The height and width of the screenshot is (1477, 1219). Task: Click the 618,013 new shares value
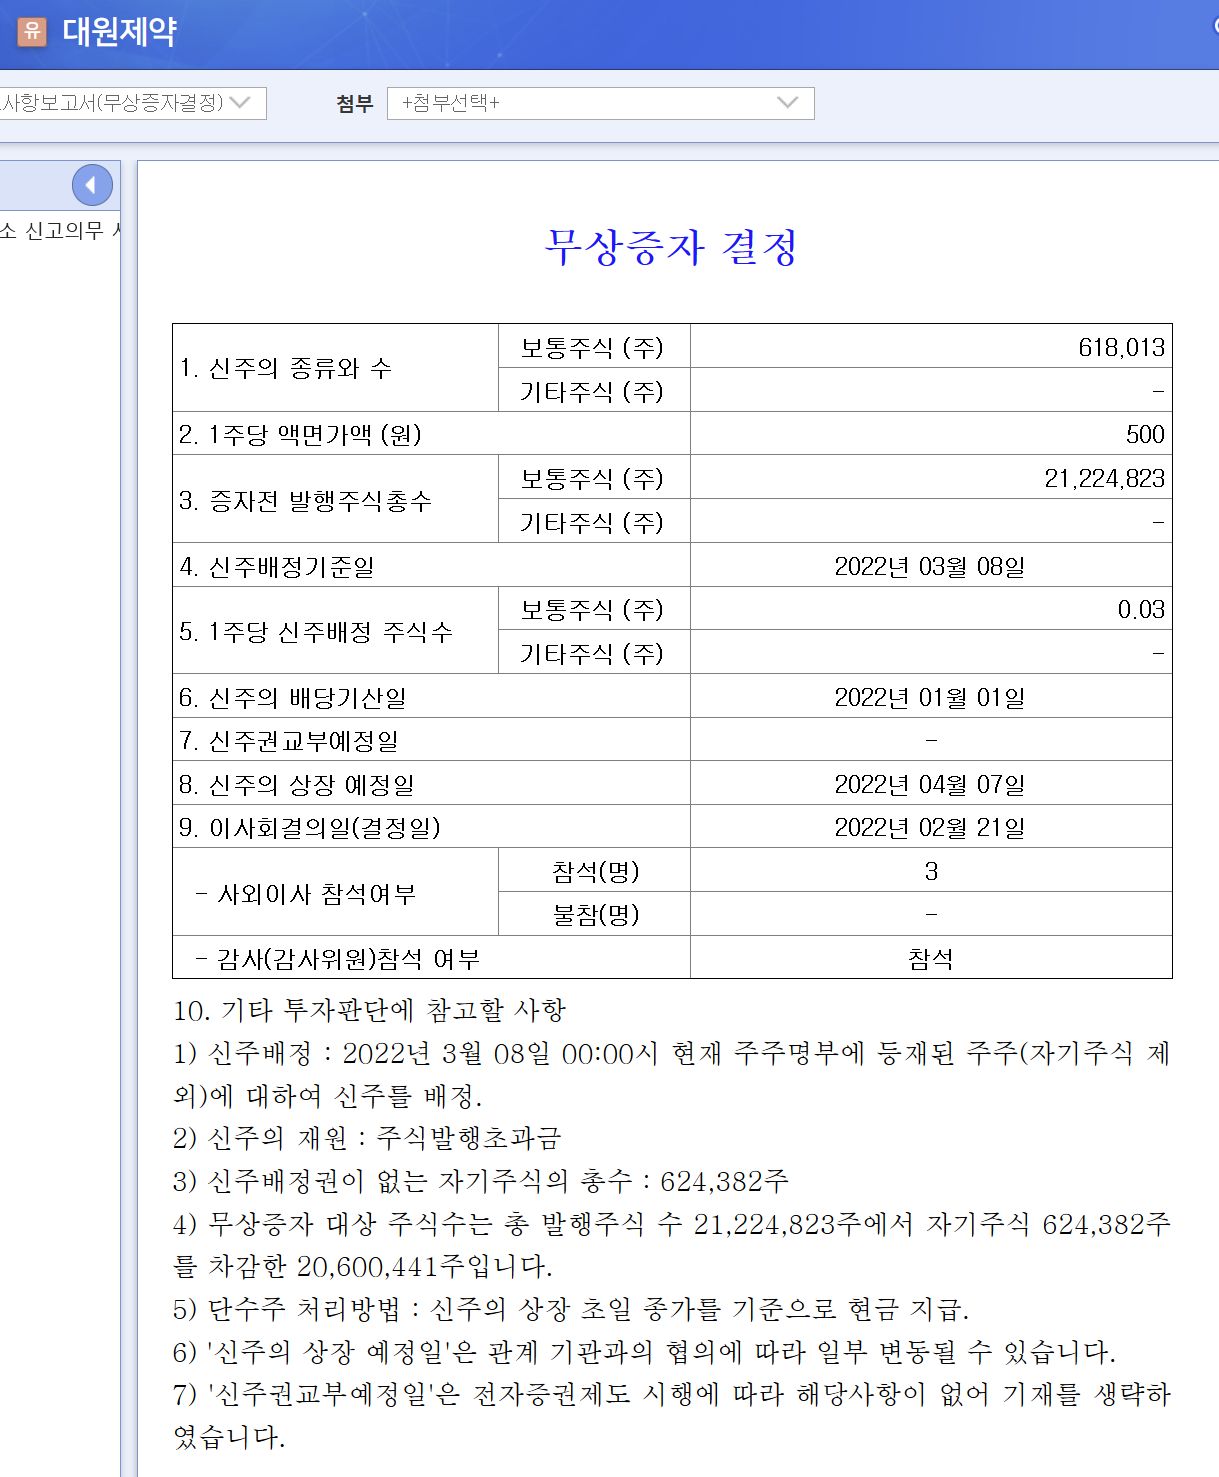pyautogui.click(x=1120, y=347)
